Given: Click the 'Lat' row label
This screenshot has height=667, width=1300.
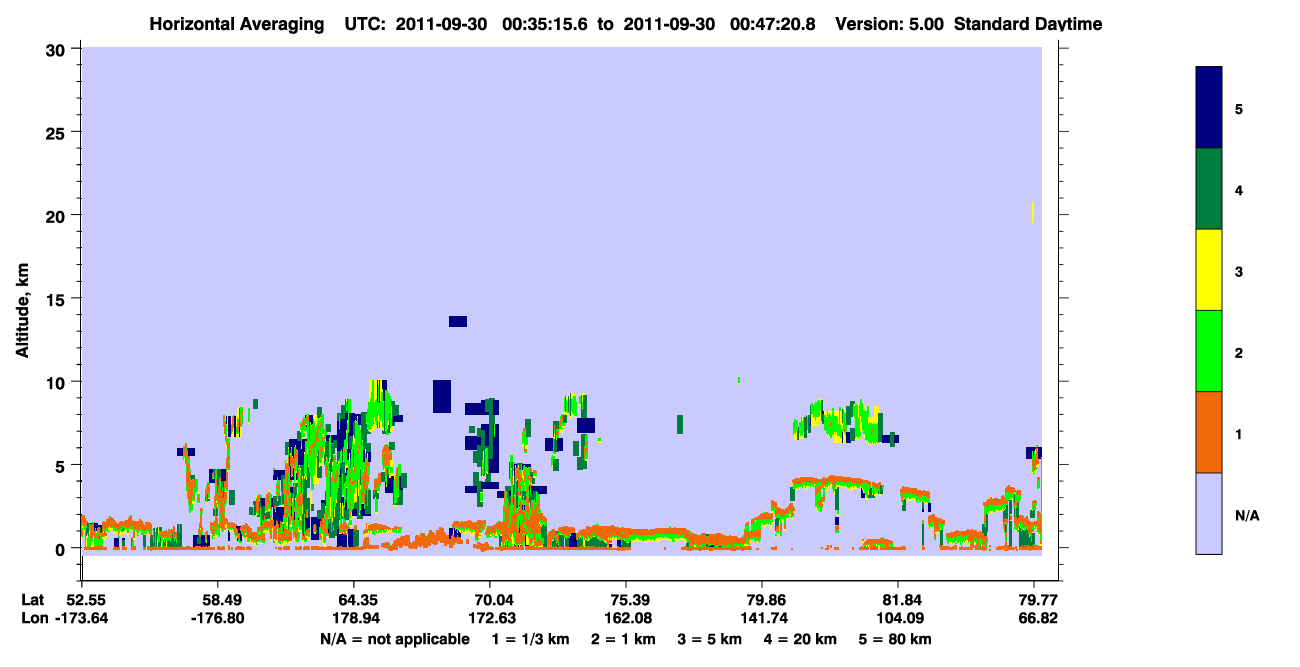Looking at the screenshot, I should [x=33, y=600].
